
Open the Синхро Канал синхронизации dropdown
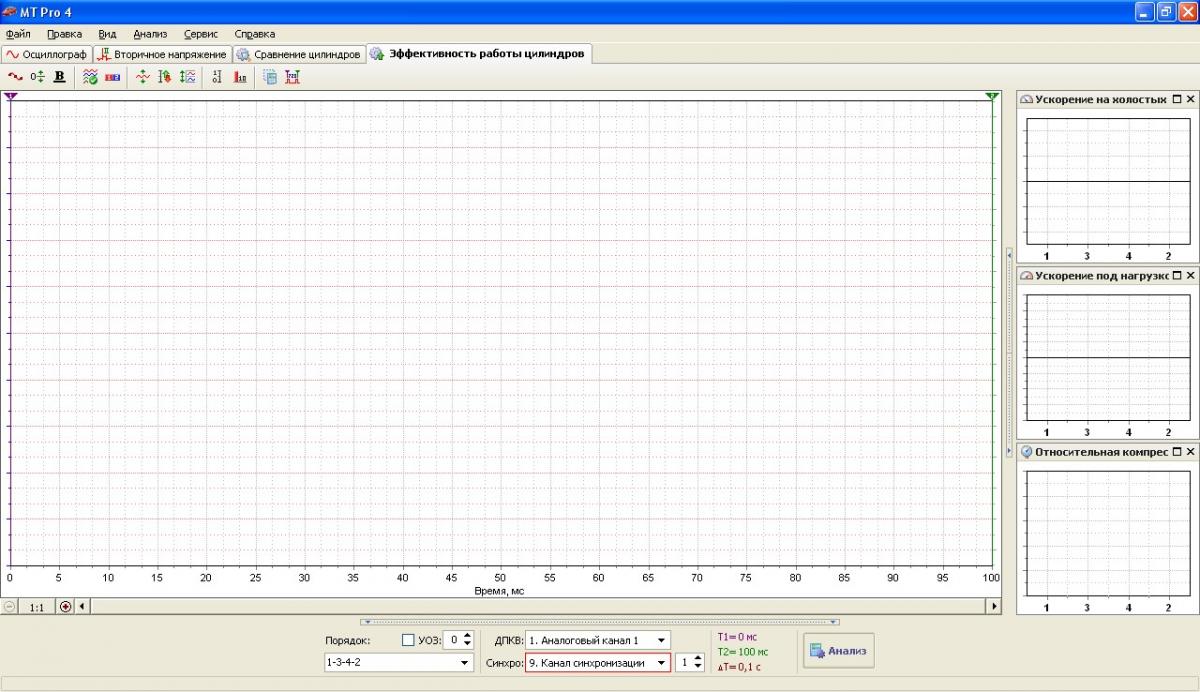point(661,662)
